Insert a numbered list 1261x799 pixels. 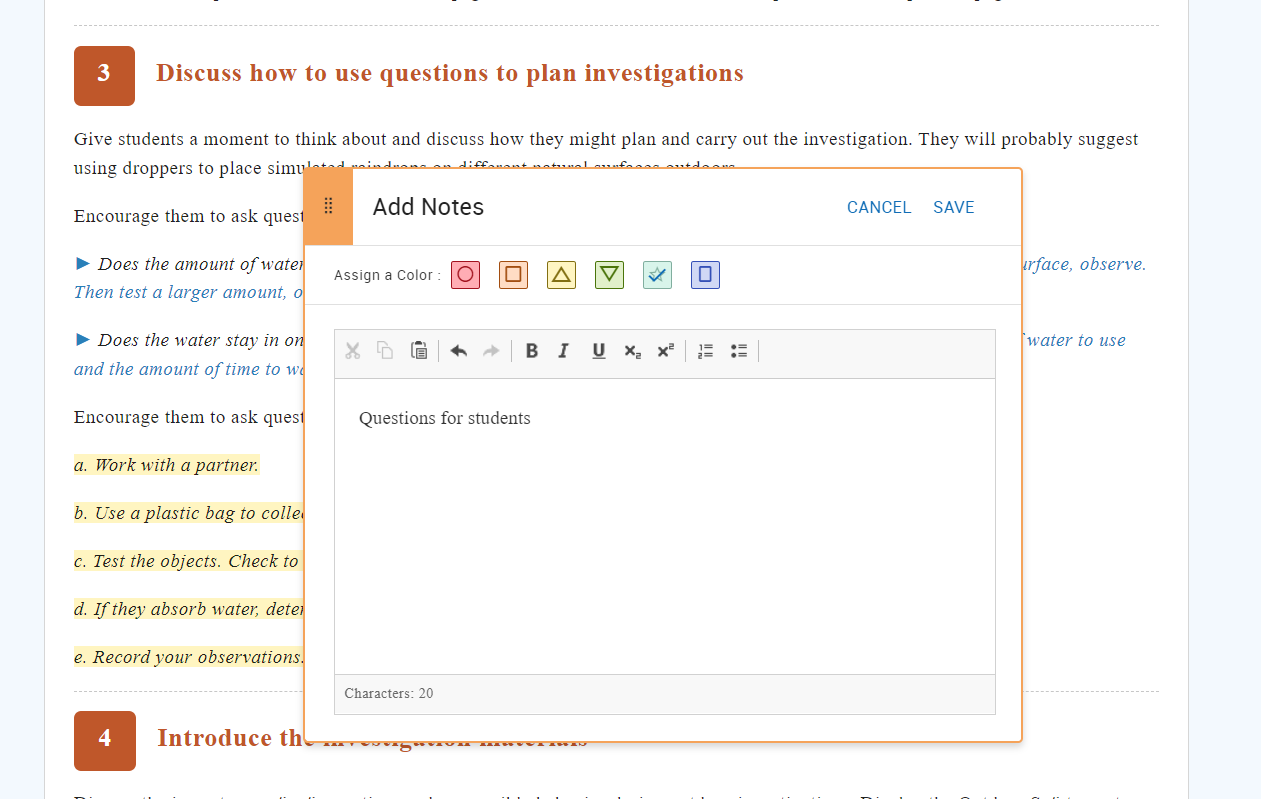click(706, 351)
